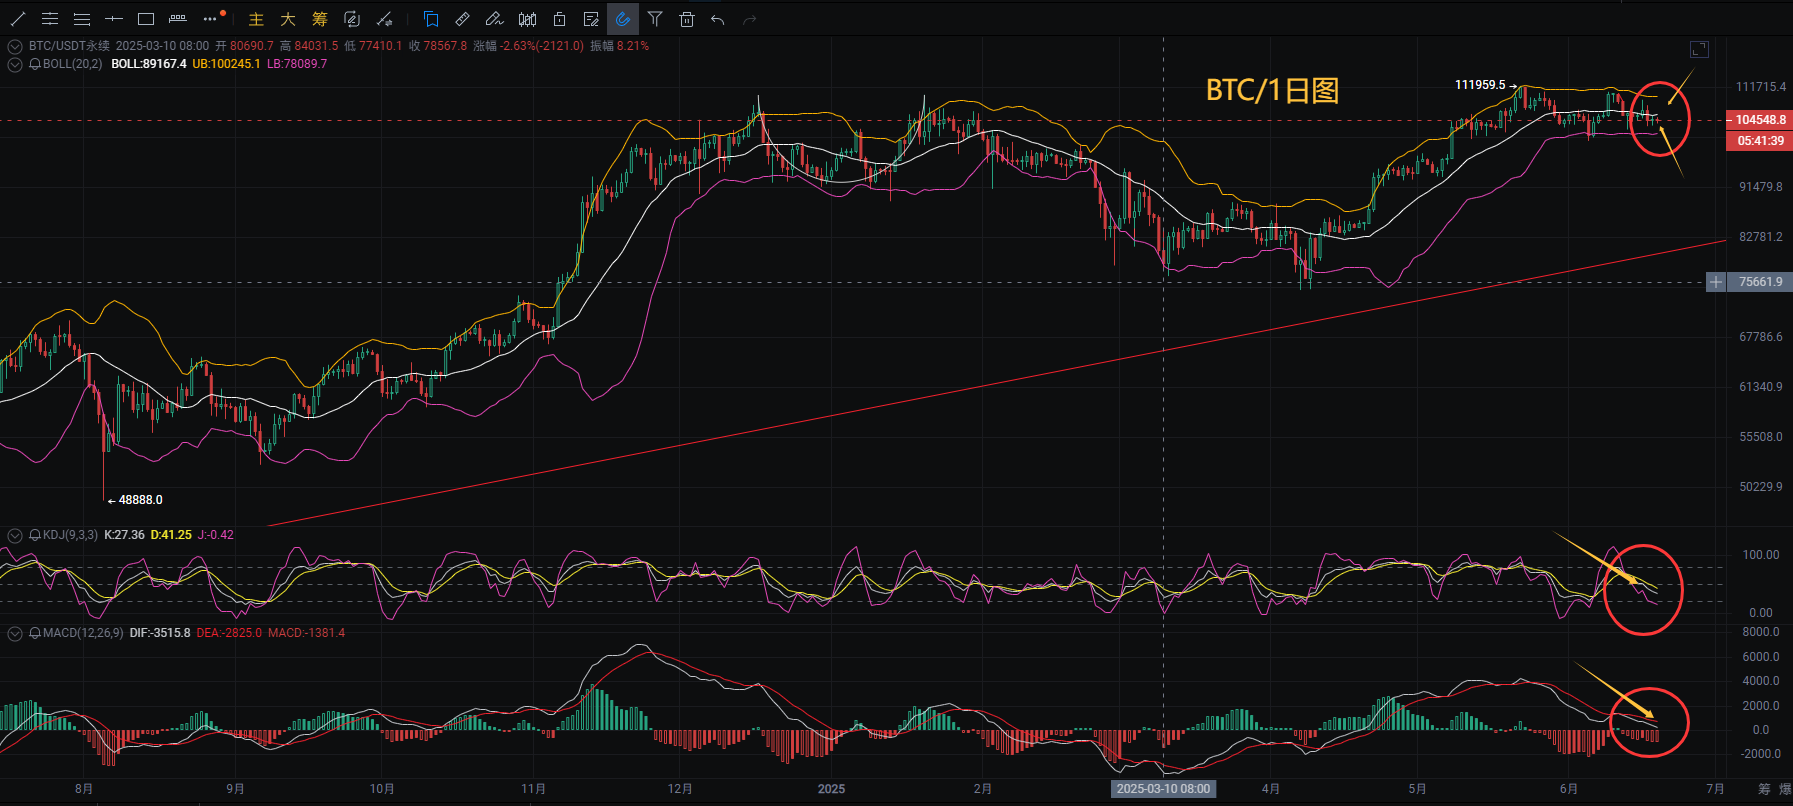Toggle the magnet snap mode
This screenshot has height=806, width=1793.
point(623,19)
